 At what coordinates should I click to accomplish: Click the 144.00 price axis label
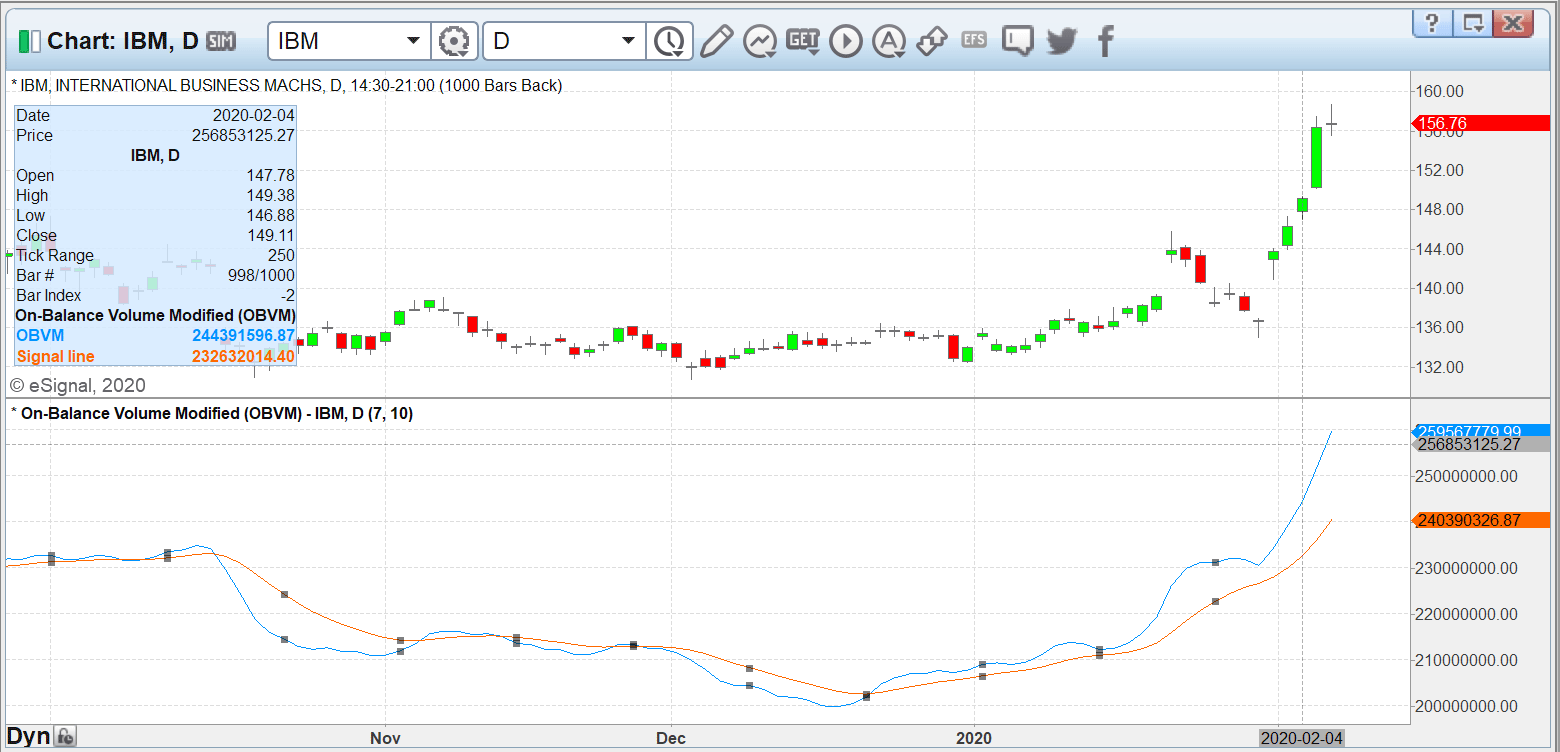click(x=1440, y=249)
